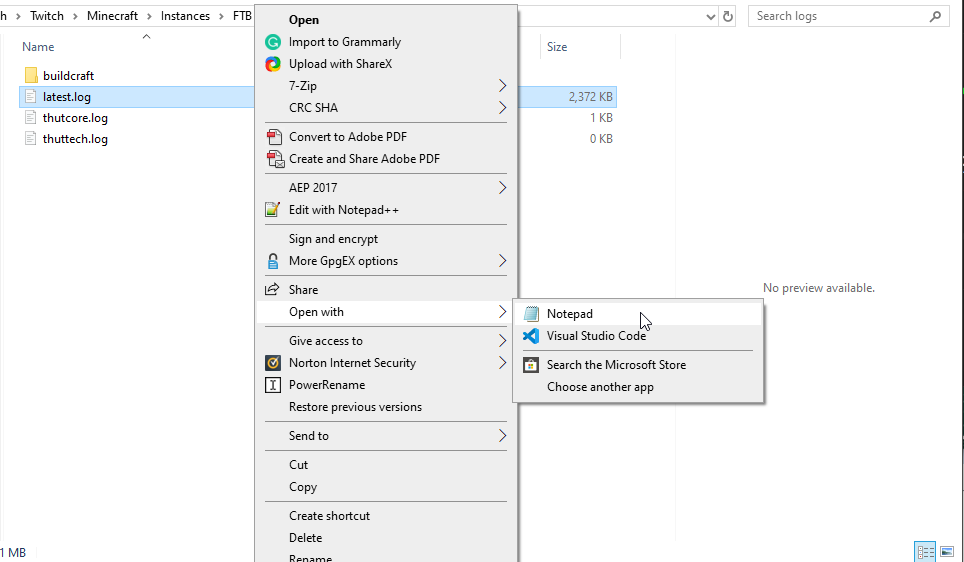Screen dimensions: 964x562
Task: Click the Open with submenu arrow
Action: pyautogui.click(x=502, y=312)
